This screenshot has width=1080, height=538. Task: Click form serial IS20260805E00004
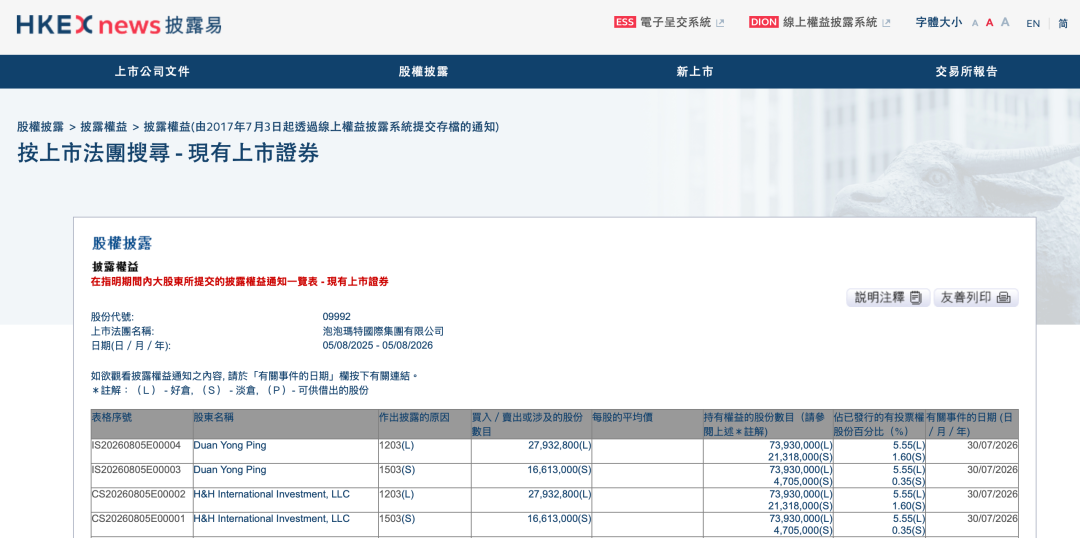(136, 446)
